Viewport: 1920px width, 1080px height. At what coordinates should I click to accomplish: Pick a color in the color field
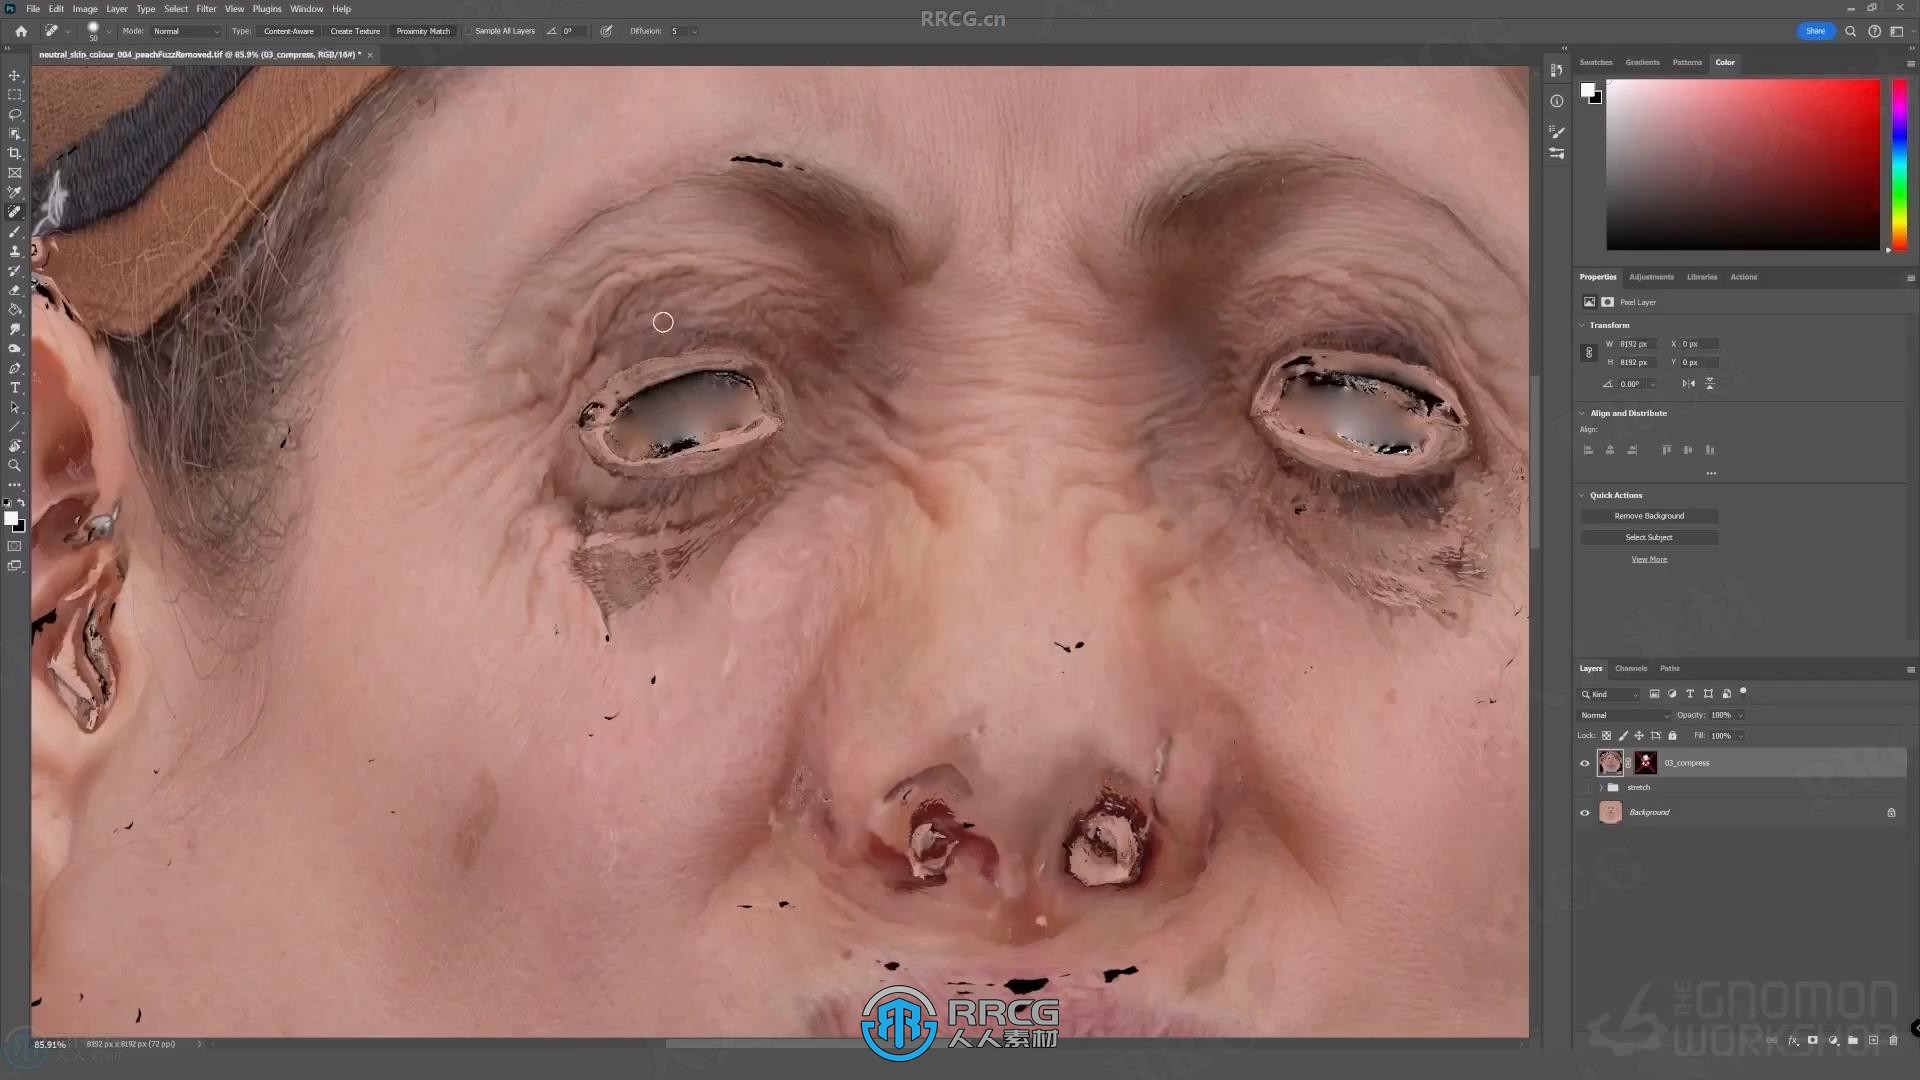click(1743, 165)
